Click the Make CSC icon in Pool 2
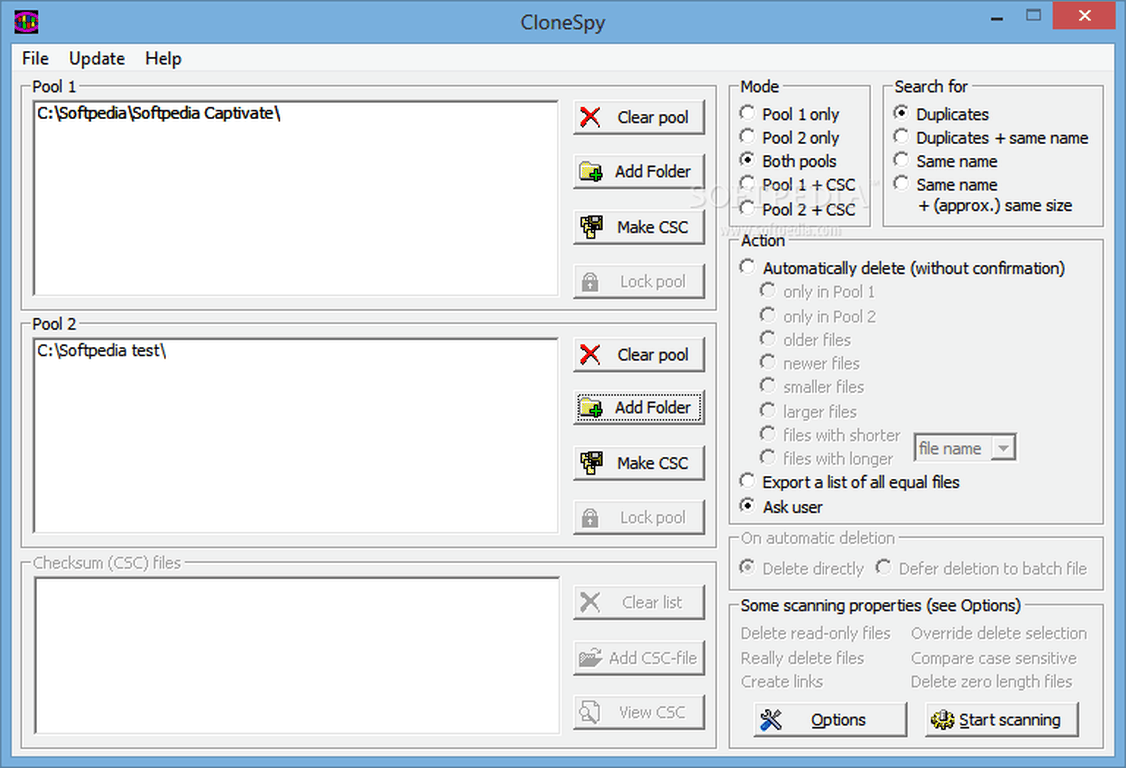Image resolution: width=1126 pixels, height=768 pixels. 592,463
